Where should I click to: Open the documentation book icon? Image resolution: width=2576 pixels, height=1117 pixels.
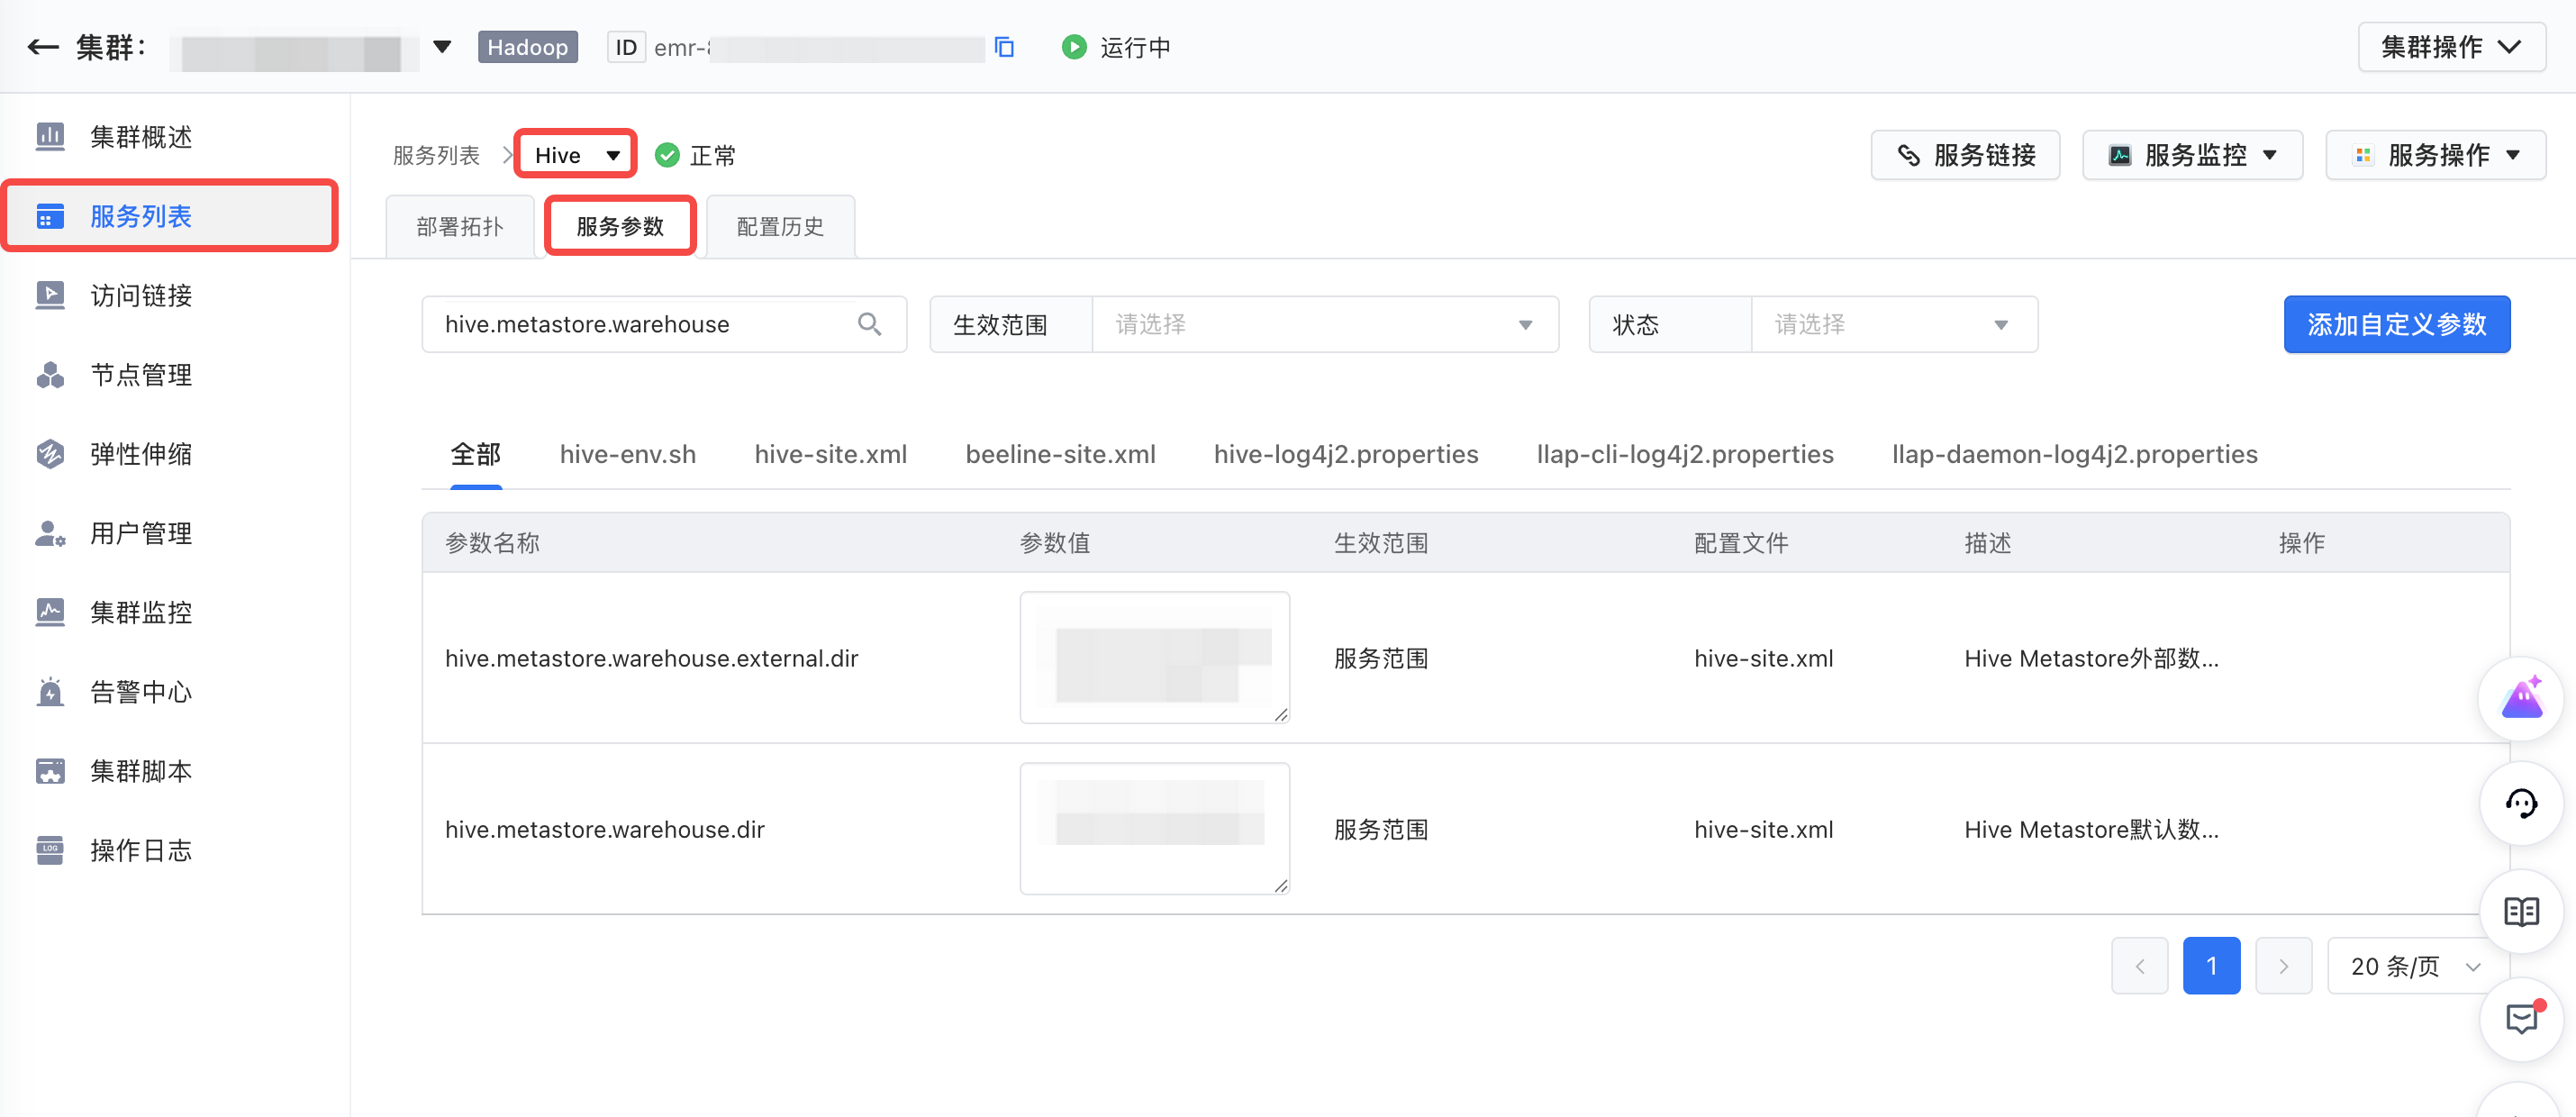pos(2521,911)
